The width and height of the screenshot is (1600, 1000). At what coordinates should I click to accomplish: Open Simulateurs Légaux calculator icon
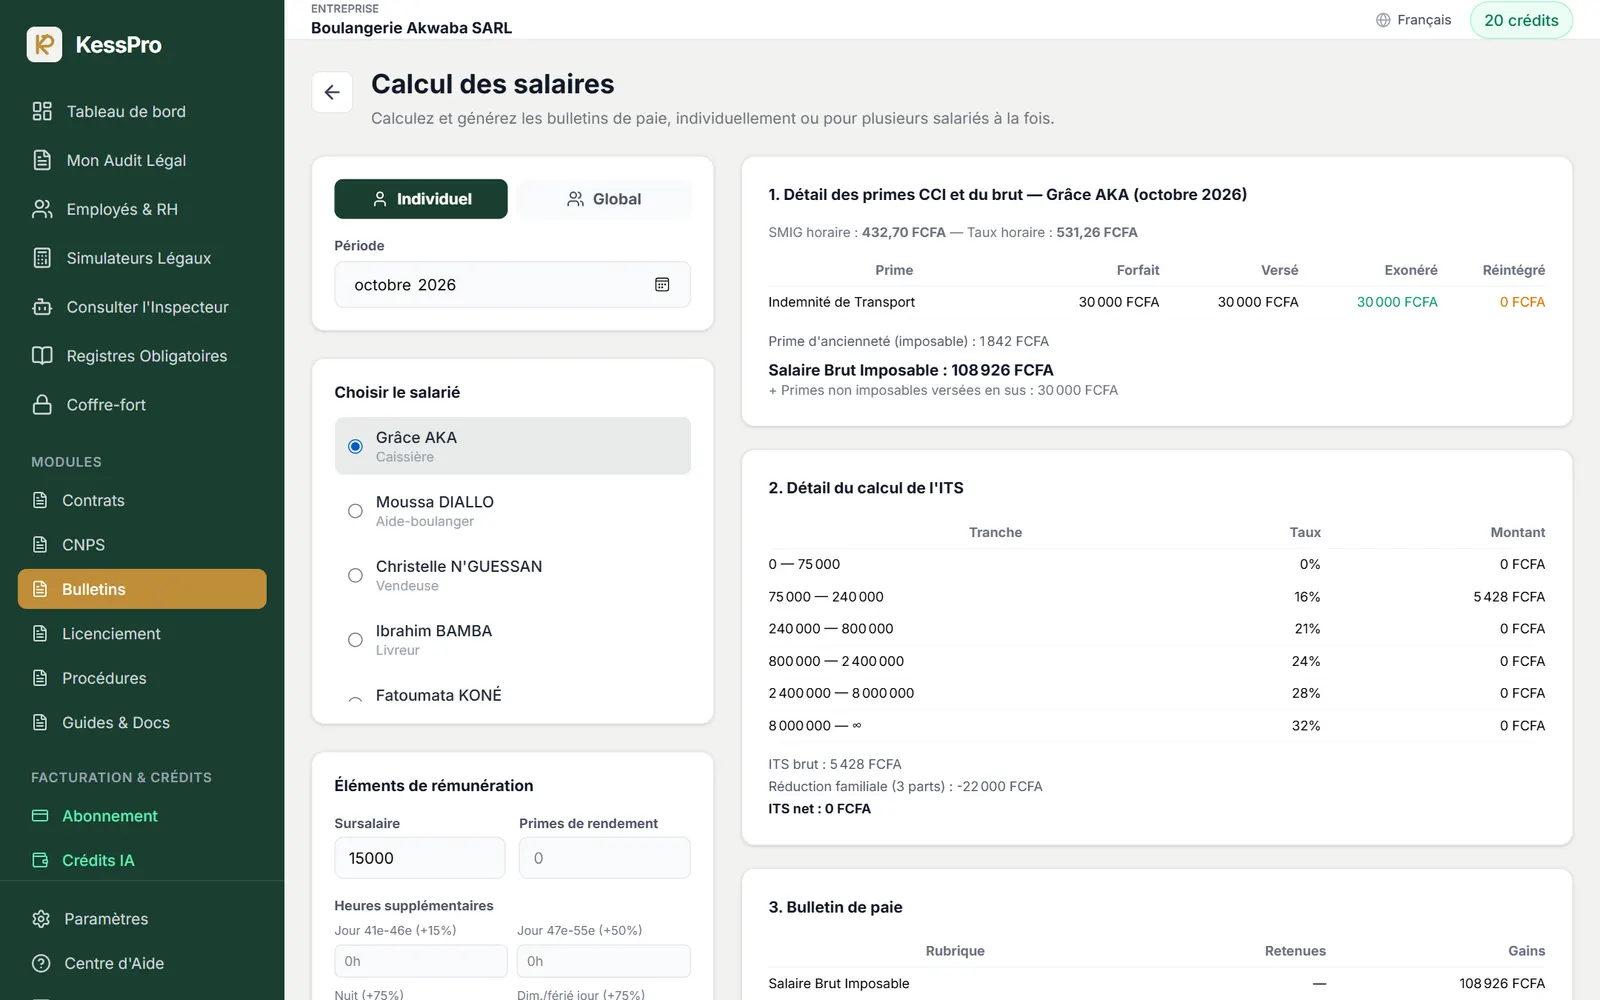[x=42, y=258]
